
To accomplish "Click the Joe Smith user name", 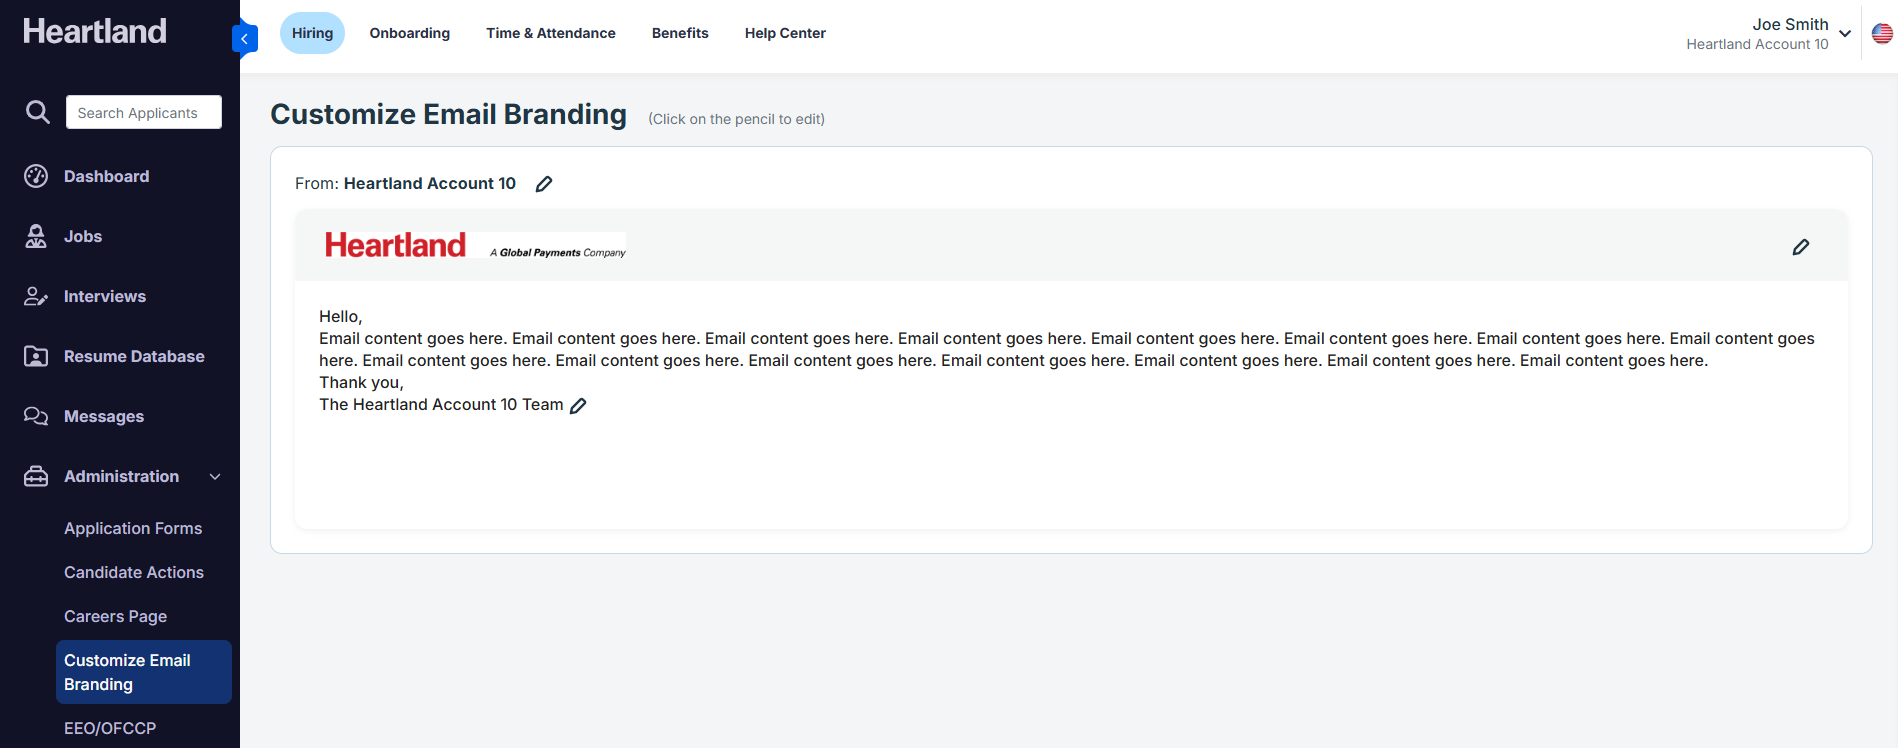I will point(1790,24).
